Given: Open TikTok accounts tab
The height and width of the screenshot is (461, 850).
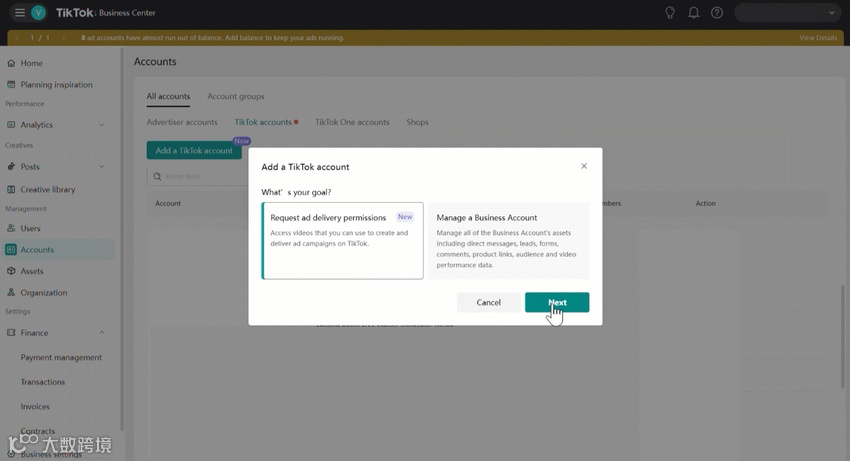Looking at the screenshot, I should pos(263,122).
